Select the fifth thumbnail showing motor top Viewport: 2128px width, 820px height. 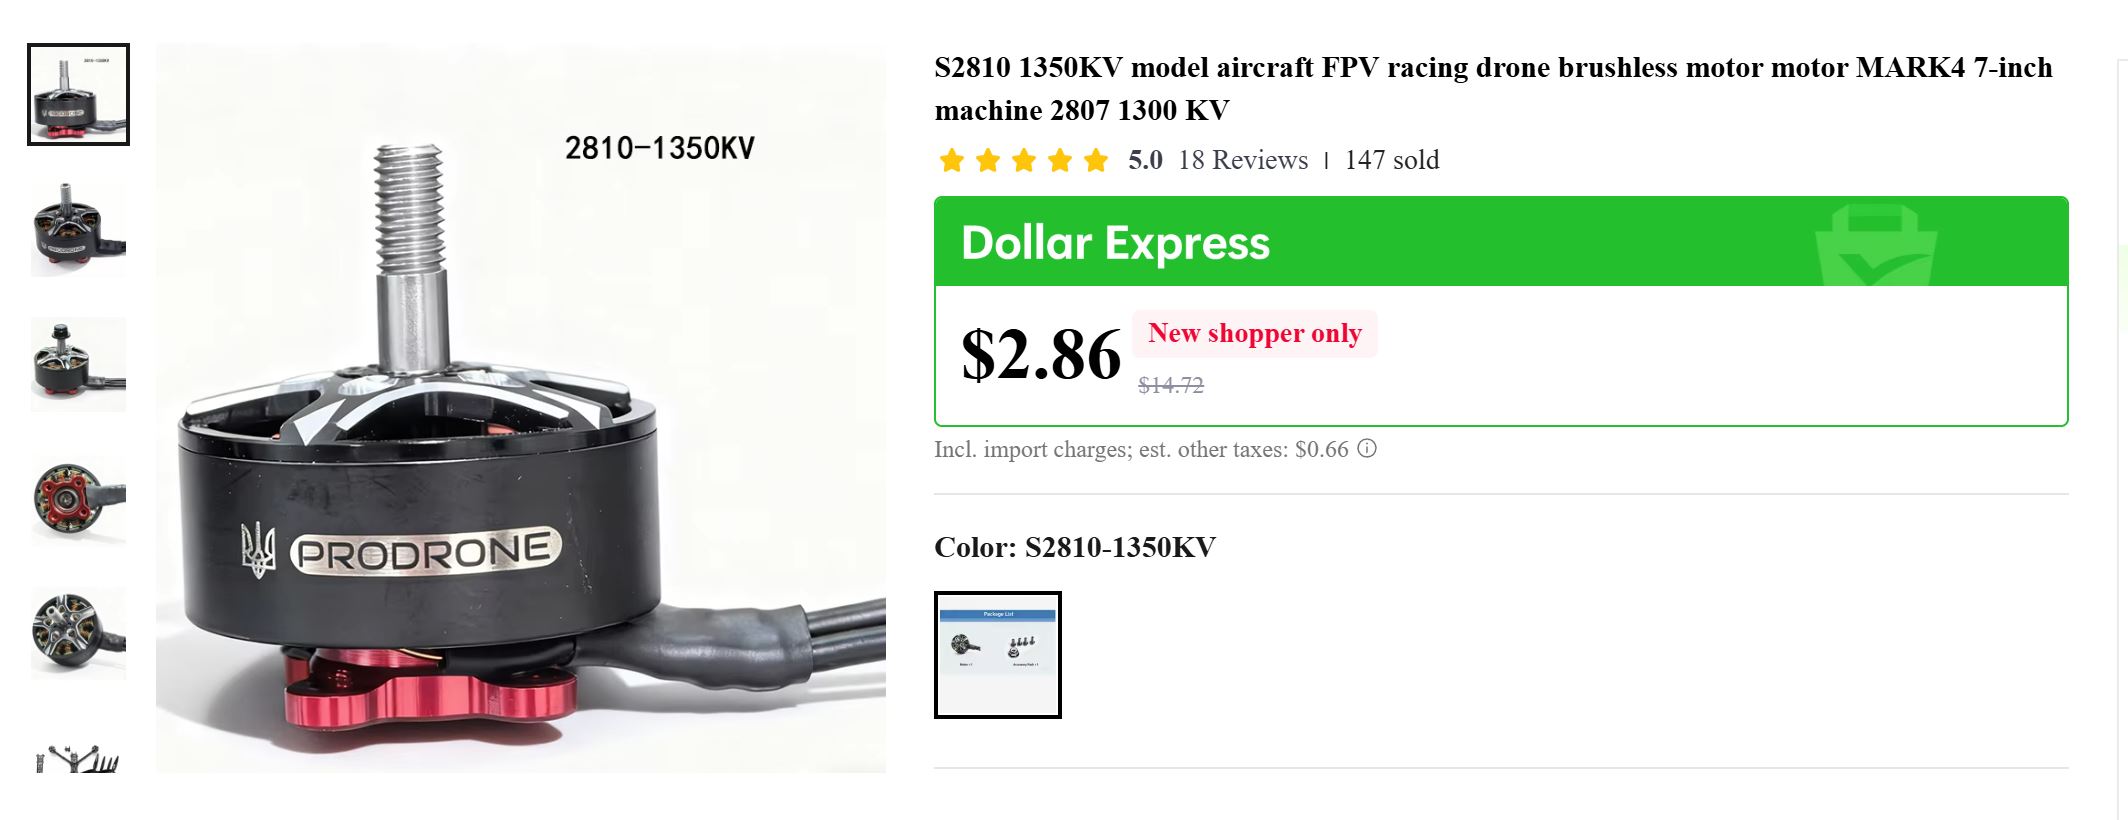(78, 633)
